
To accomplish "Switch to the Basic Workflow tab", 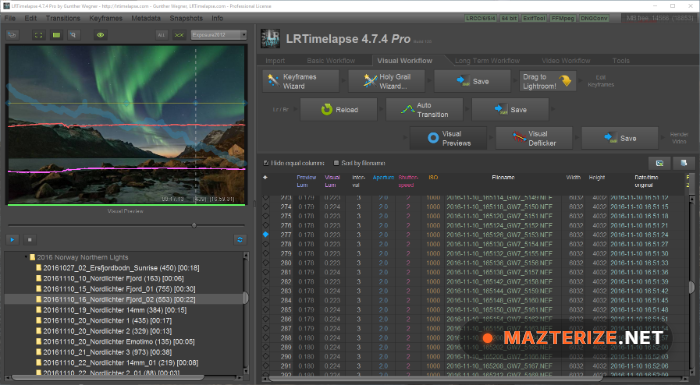I will tap(331, 61).
